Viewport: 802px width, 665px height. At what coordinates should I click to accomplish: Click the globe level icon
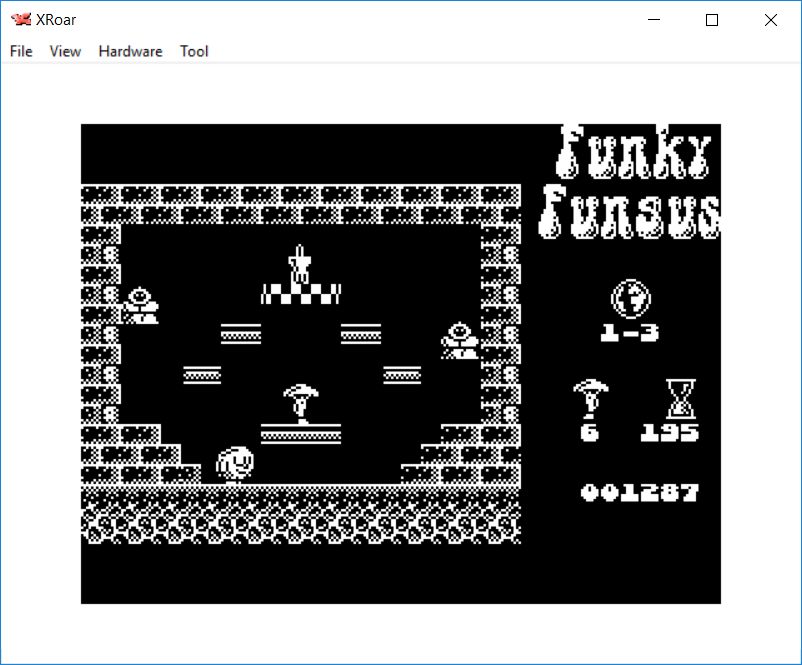point(630,297)
